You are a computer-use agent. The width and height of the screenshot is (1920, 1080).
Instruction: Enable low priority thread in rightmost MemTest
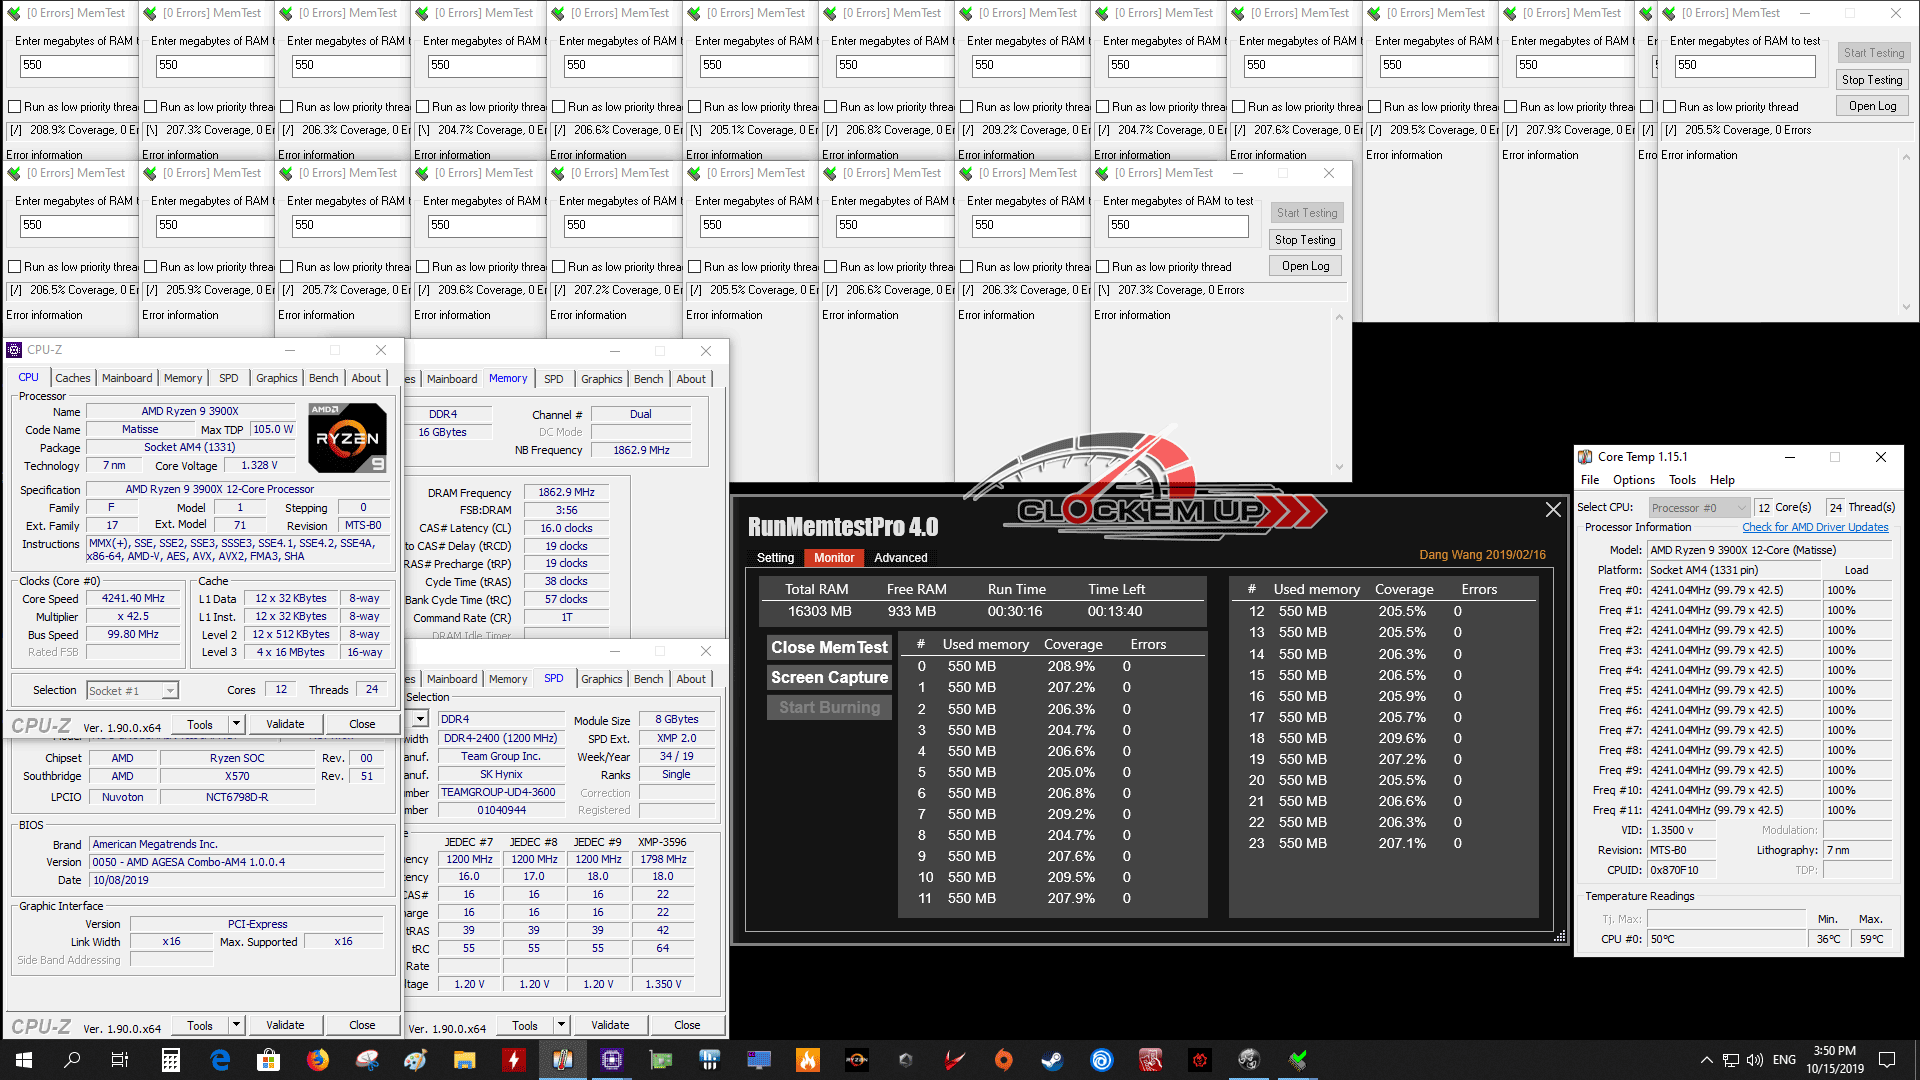click(1670, 107)
